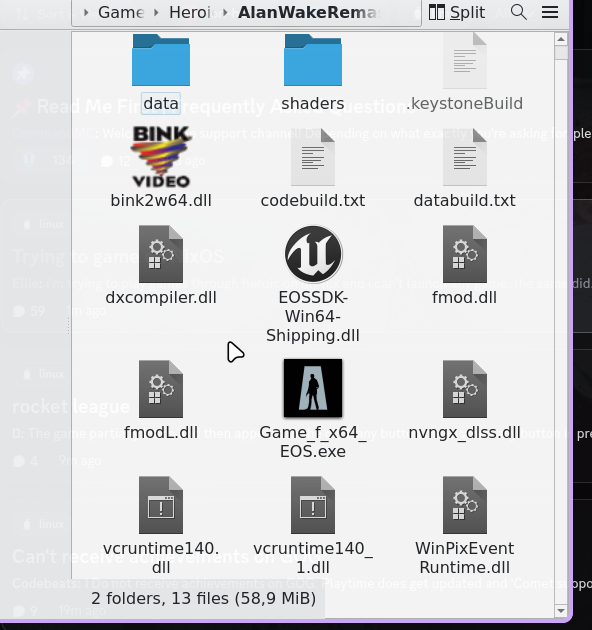
Task: Expand the arrow before Game breadcrumb
Action: pyautogui.click(x=86, y=12)
